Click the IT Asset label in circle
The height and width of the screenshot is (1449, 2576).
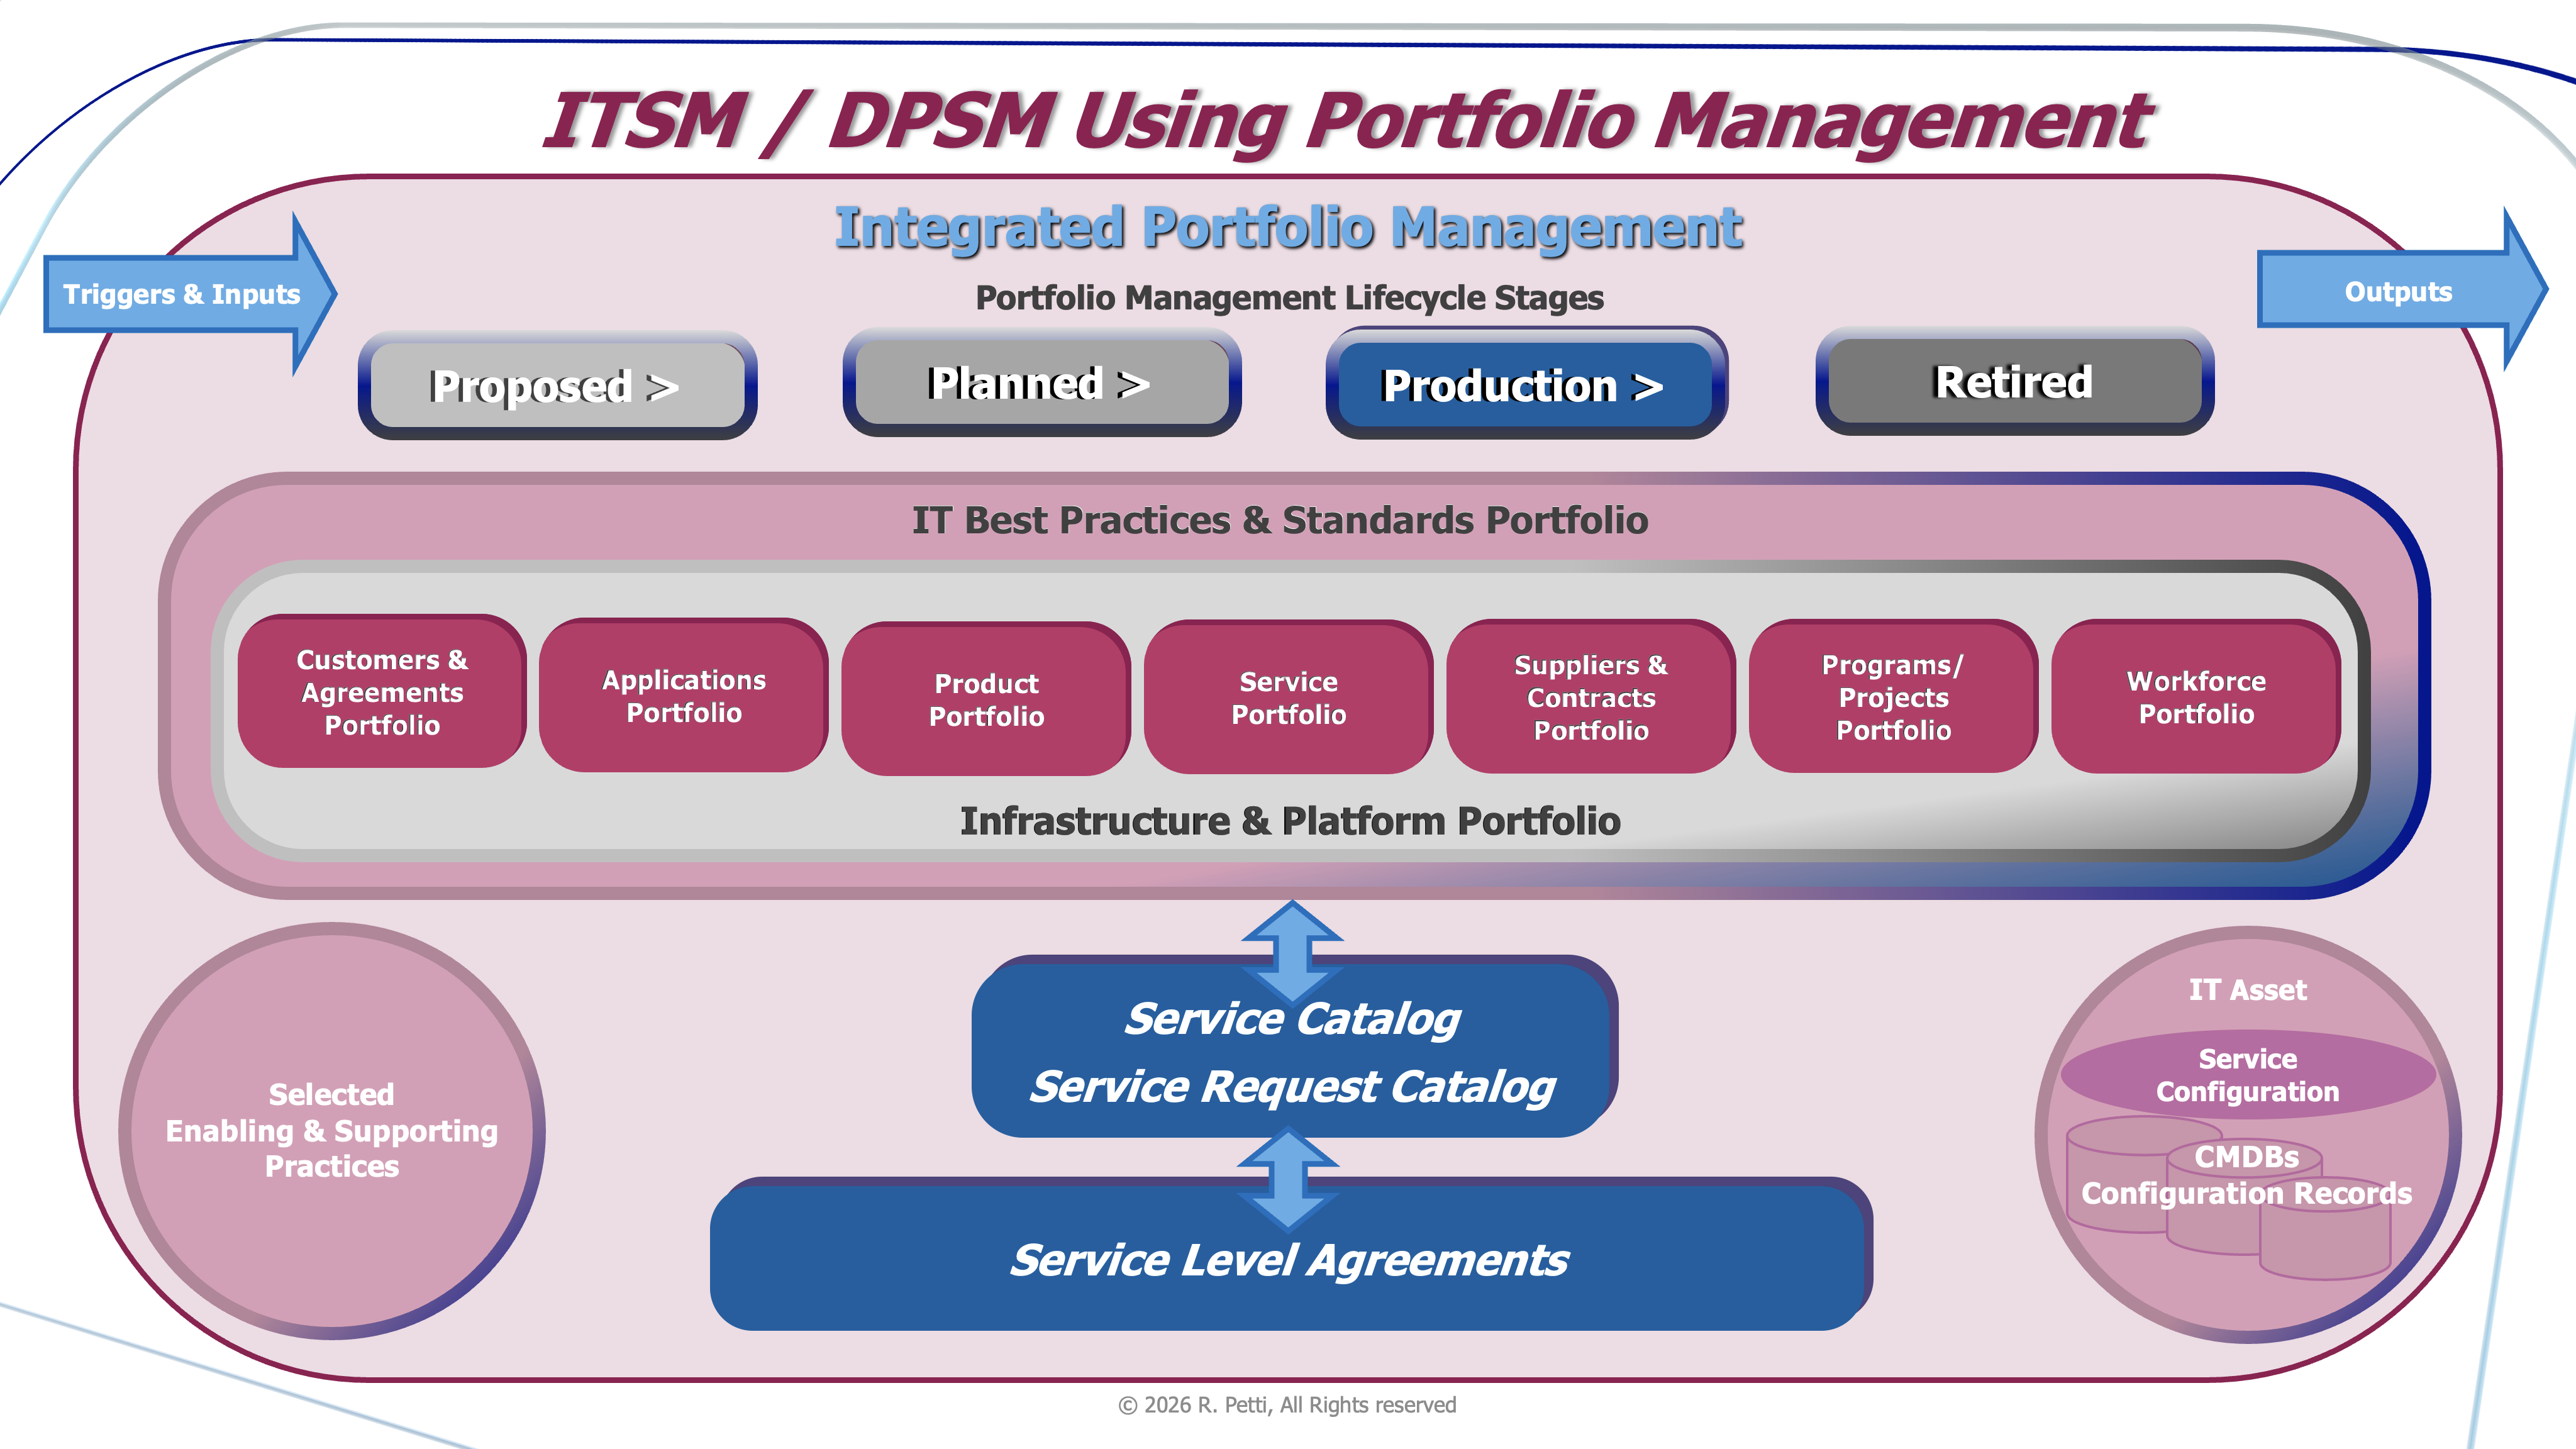tap(2247, 989)
